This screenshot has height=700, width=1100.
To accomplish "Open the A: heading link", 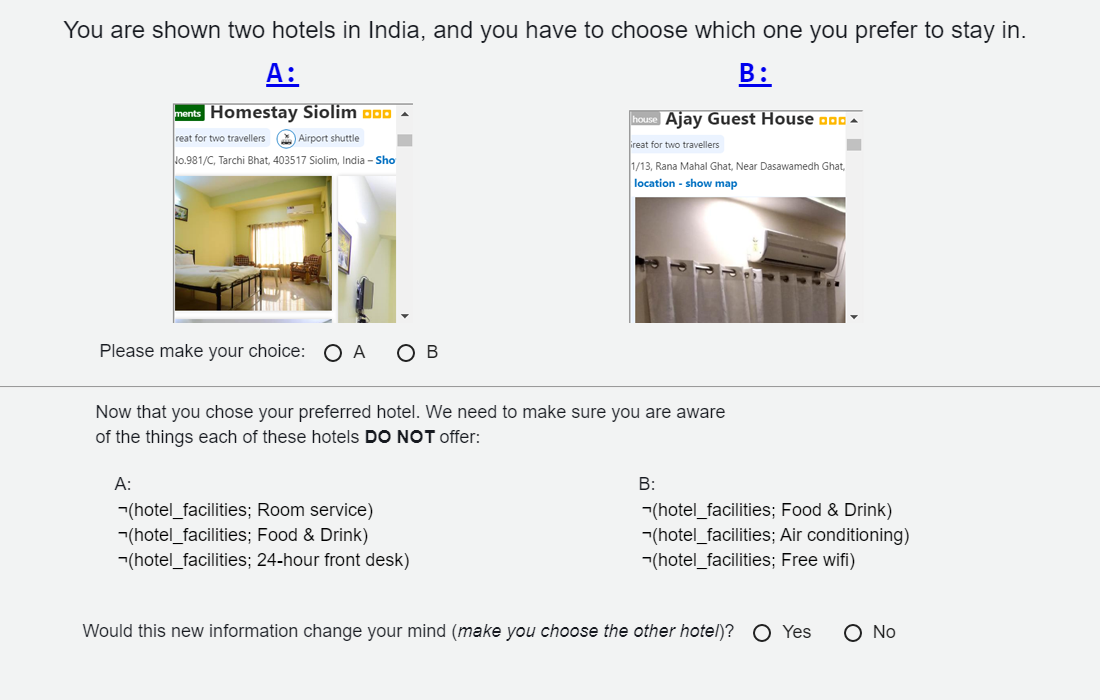I will (282, 73).
